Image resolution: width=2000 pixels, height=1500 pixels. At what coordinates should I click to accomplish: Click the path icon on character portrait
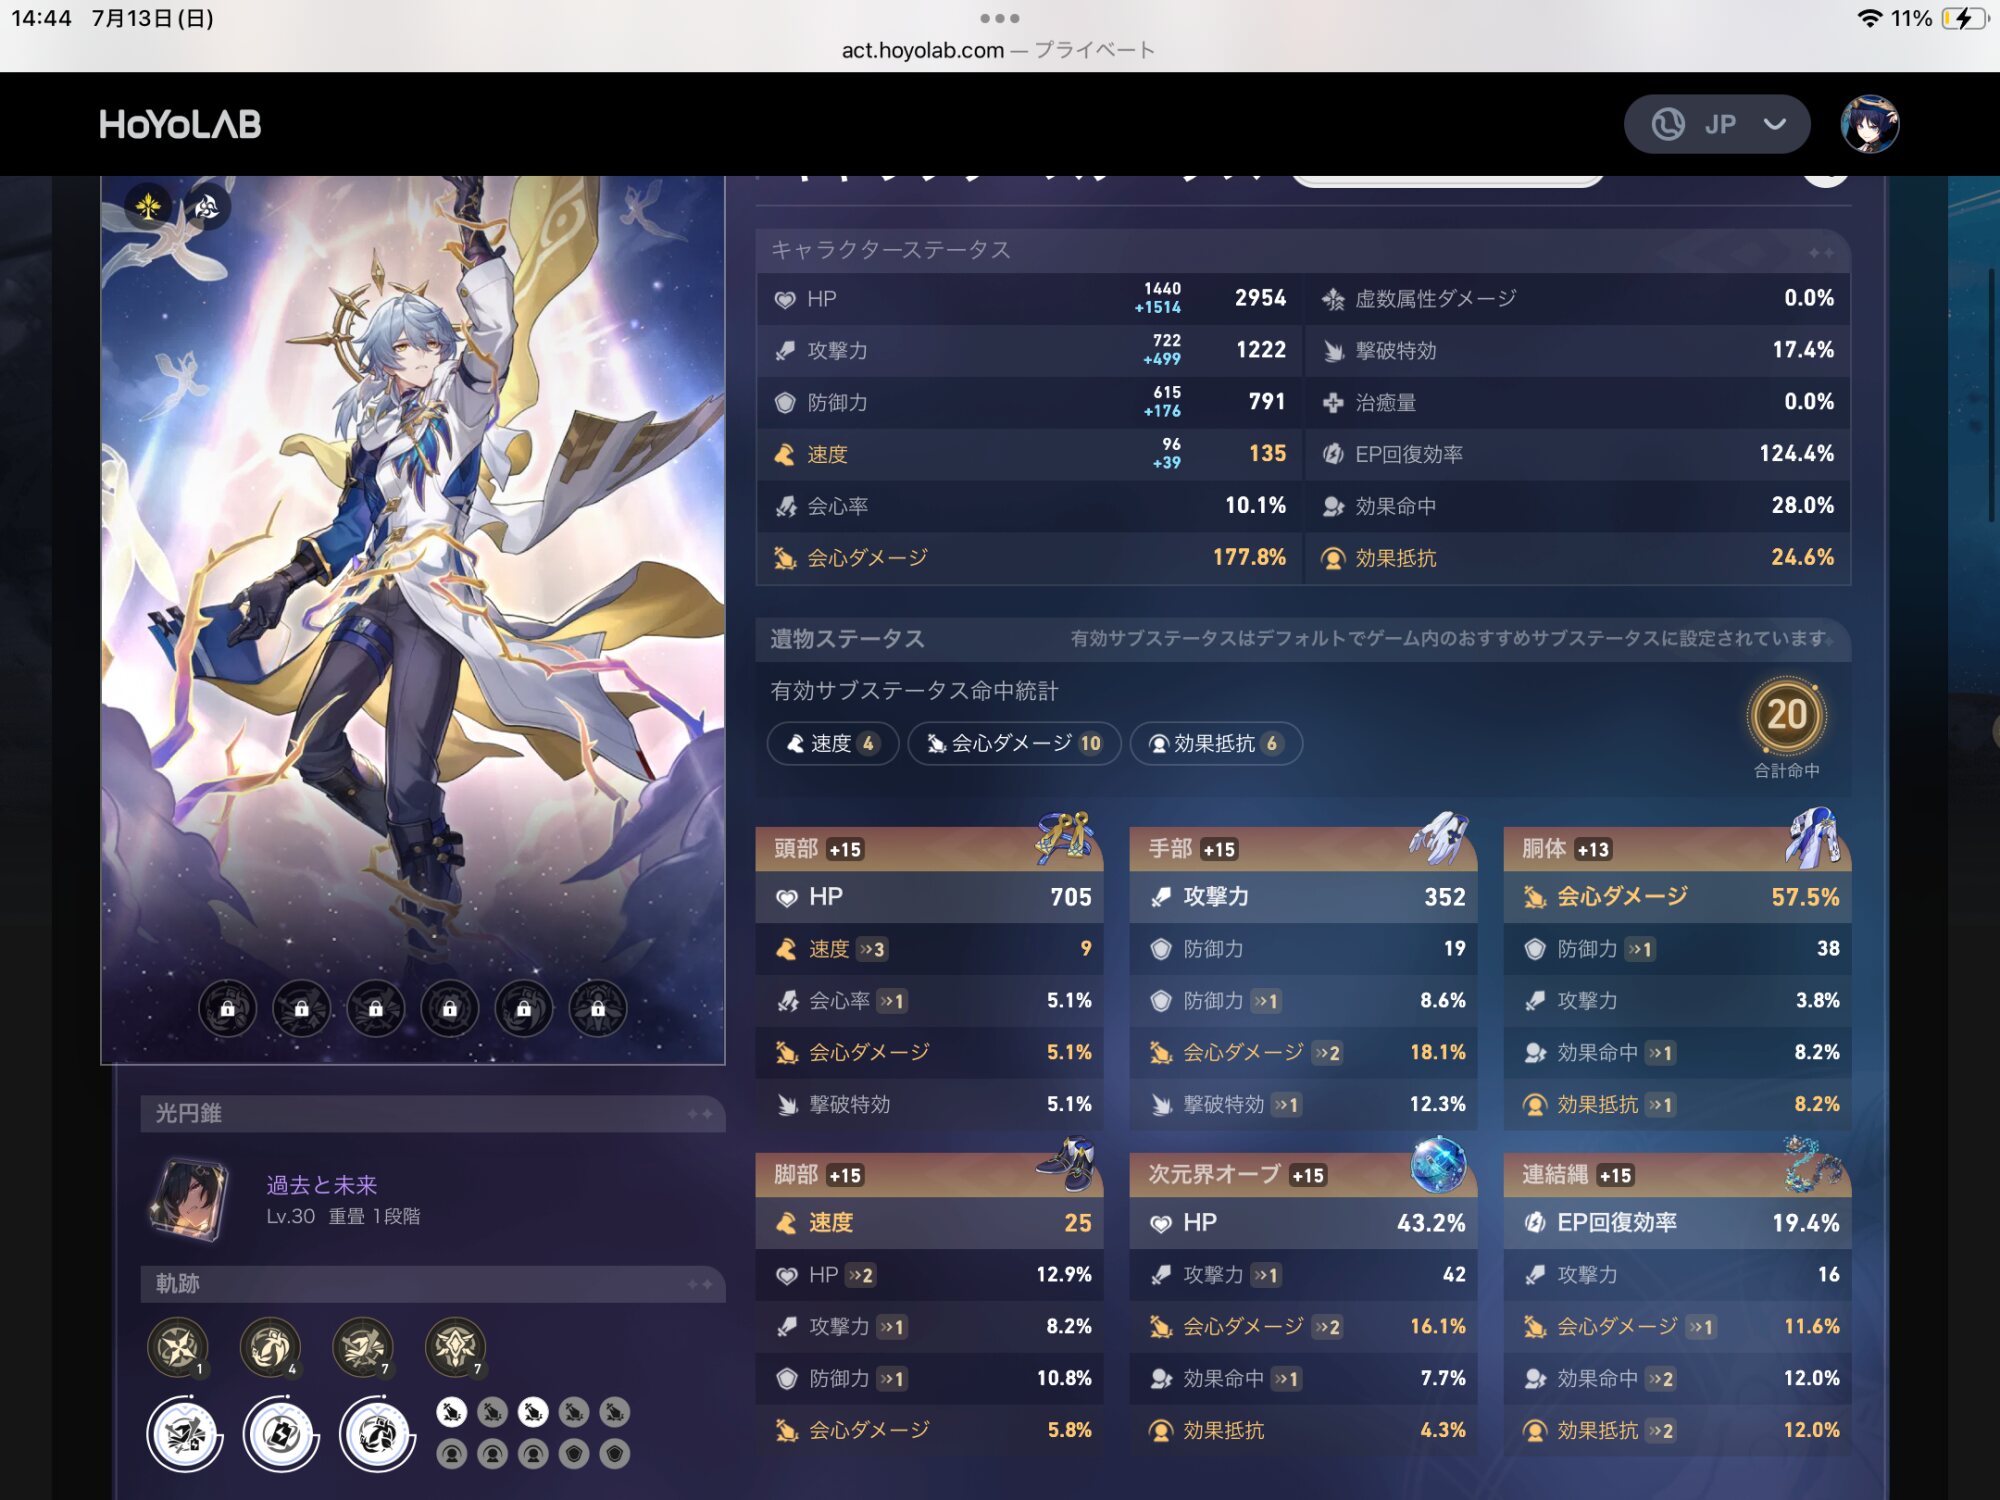pos(206,206)
